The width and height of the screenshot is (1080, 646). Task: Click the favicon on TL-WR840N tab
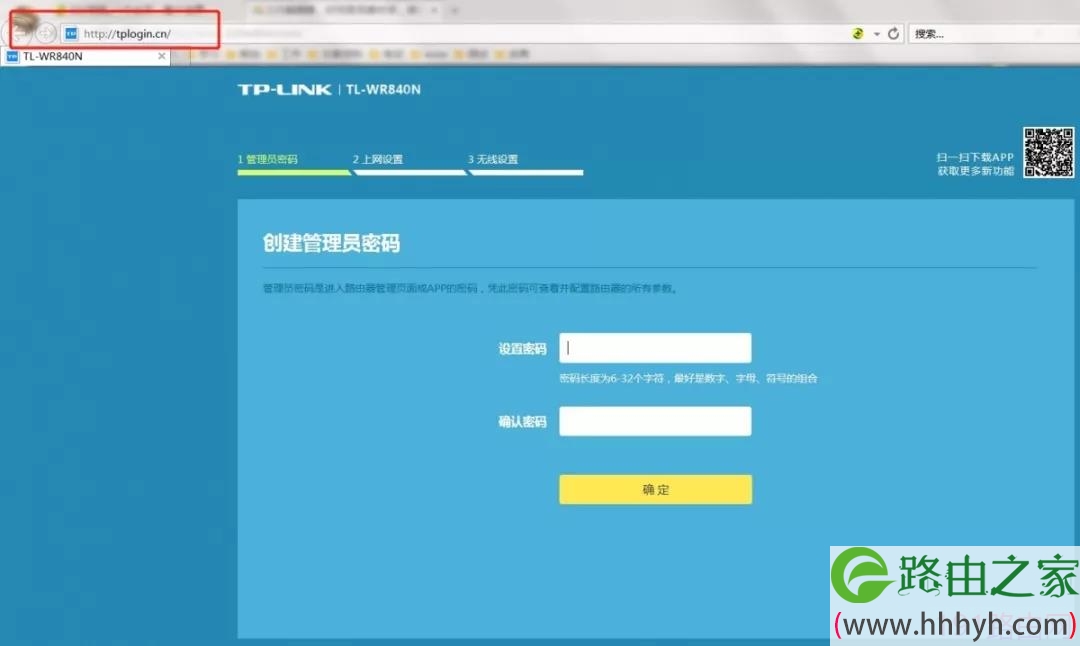(12, 56)
